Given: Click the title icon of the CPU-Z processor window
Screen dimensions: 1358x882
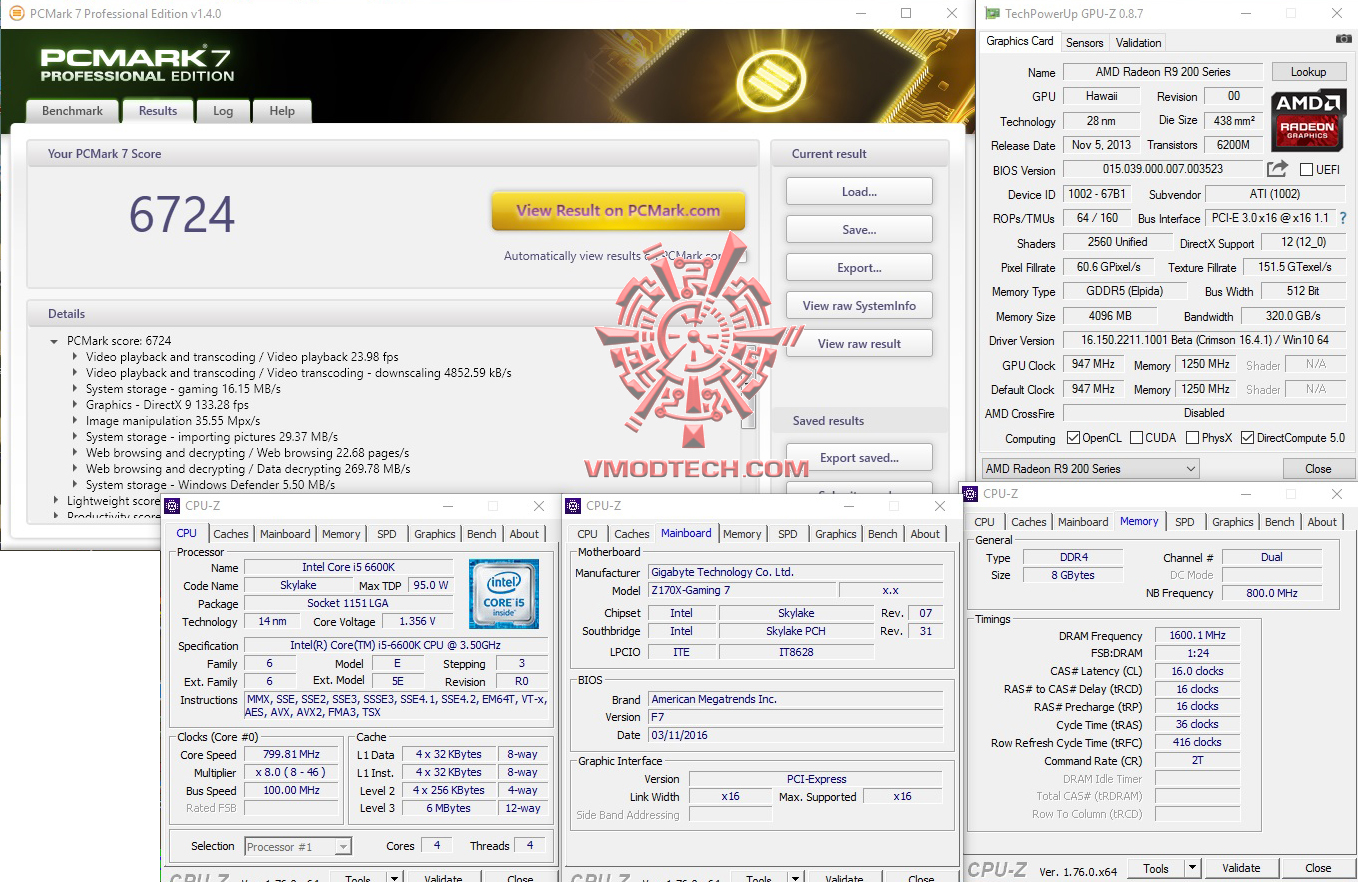Looking at the screenshot, I should click(x=172, y=506).
